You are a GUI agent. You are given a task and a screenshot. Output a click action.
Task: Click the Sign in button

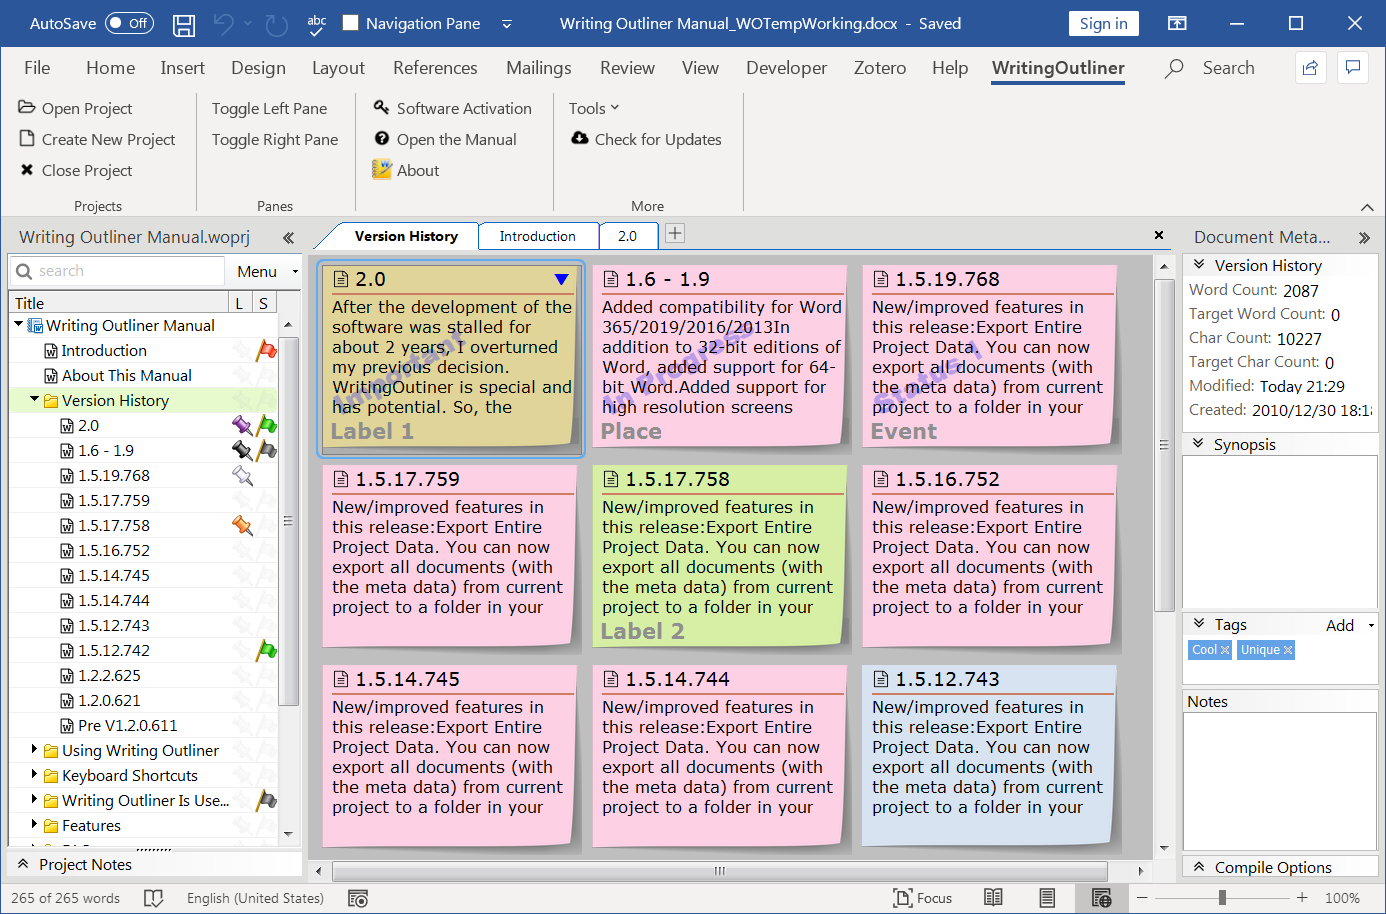tap(1103, 23)
